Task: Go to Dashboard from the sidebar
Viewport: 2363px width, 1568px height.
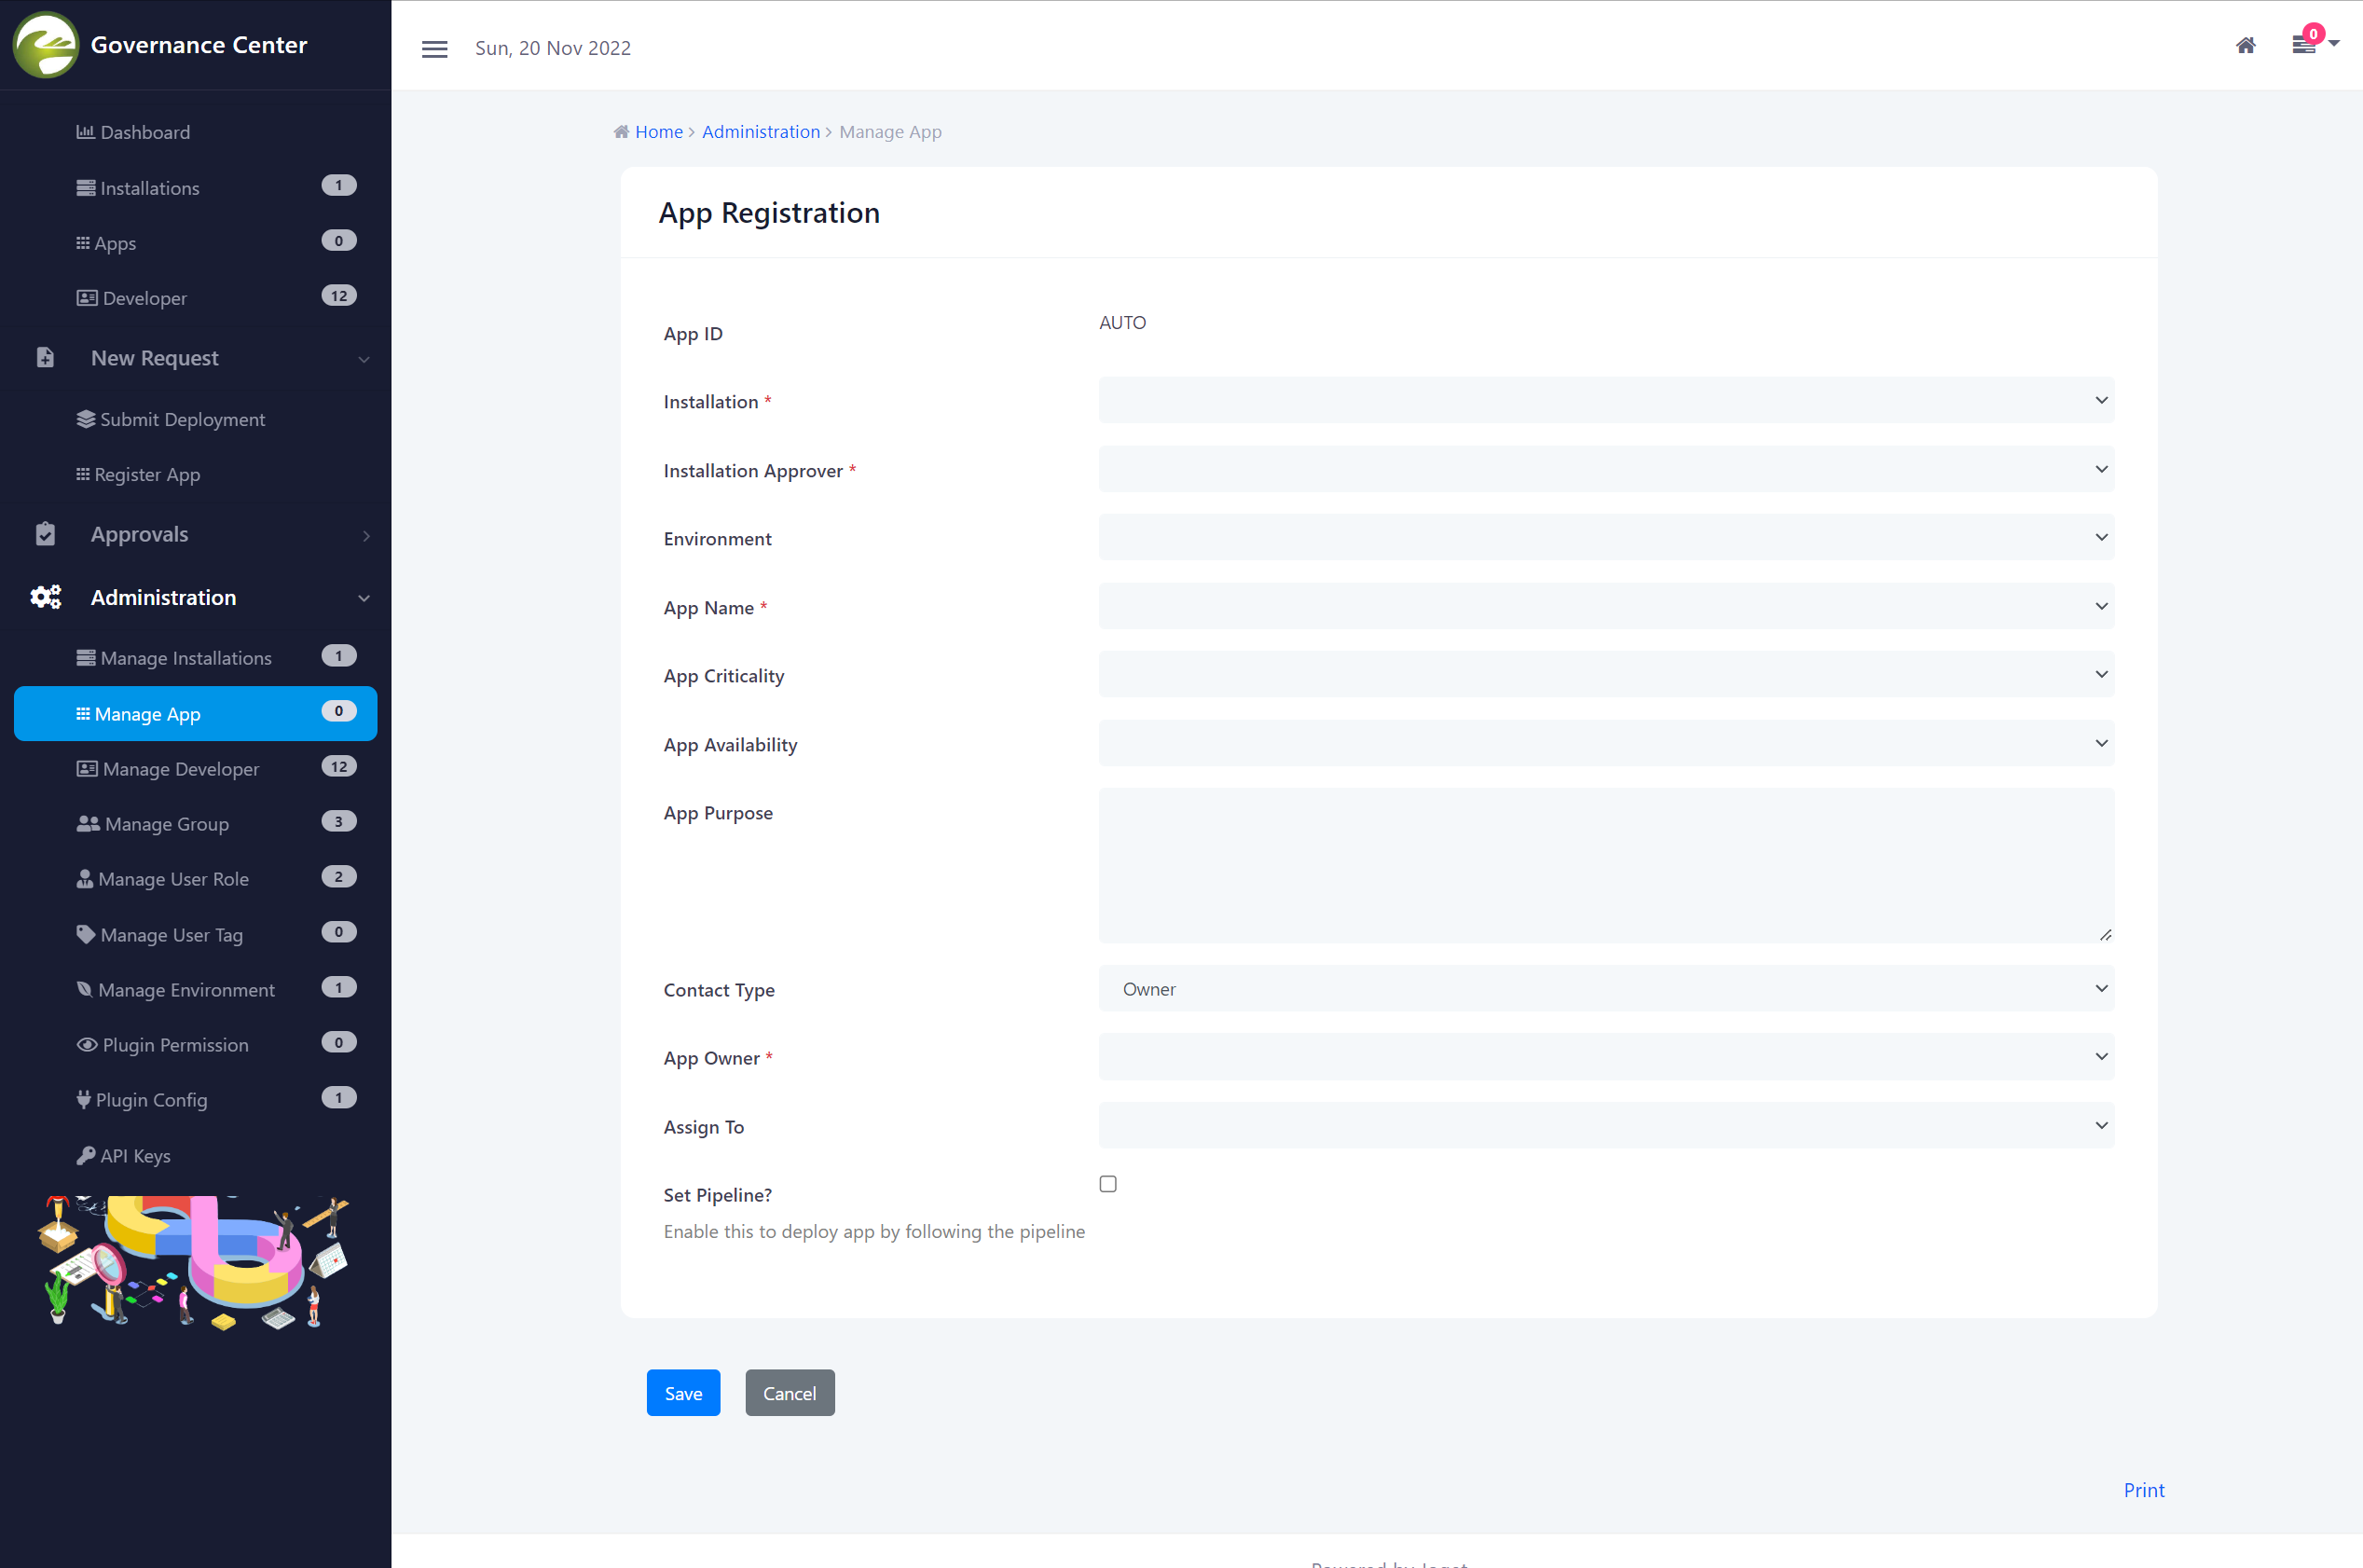Action: pyautogui.click(x=144, y=132)
